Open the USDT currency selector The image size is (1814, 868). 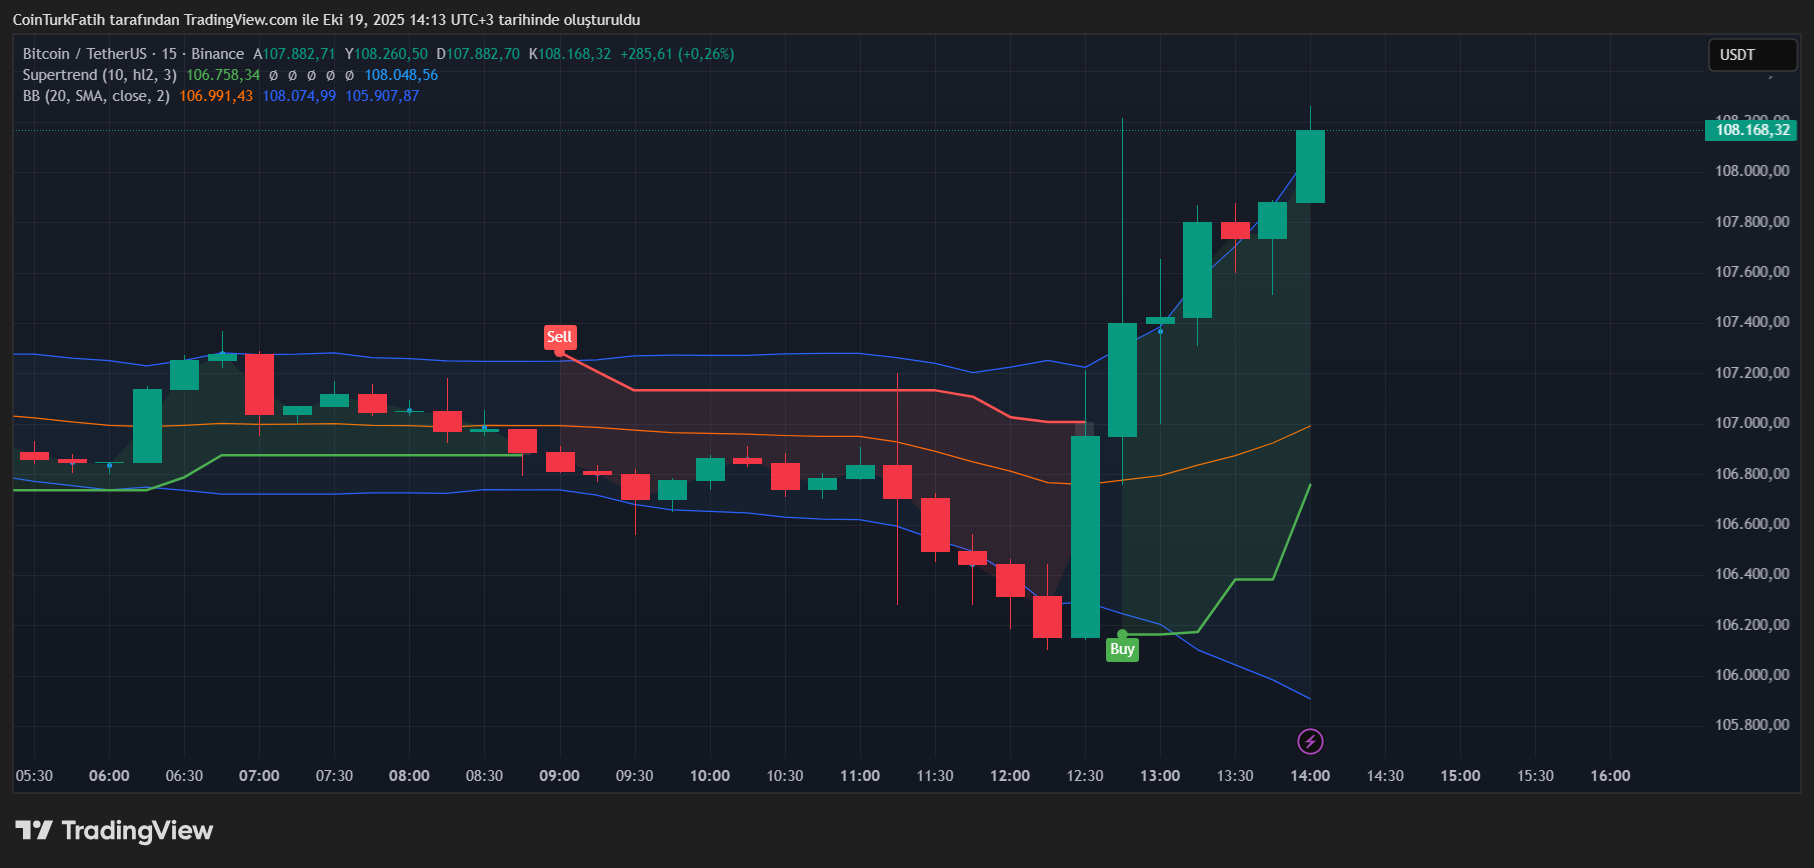[1751, 55]
